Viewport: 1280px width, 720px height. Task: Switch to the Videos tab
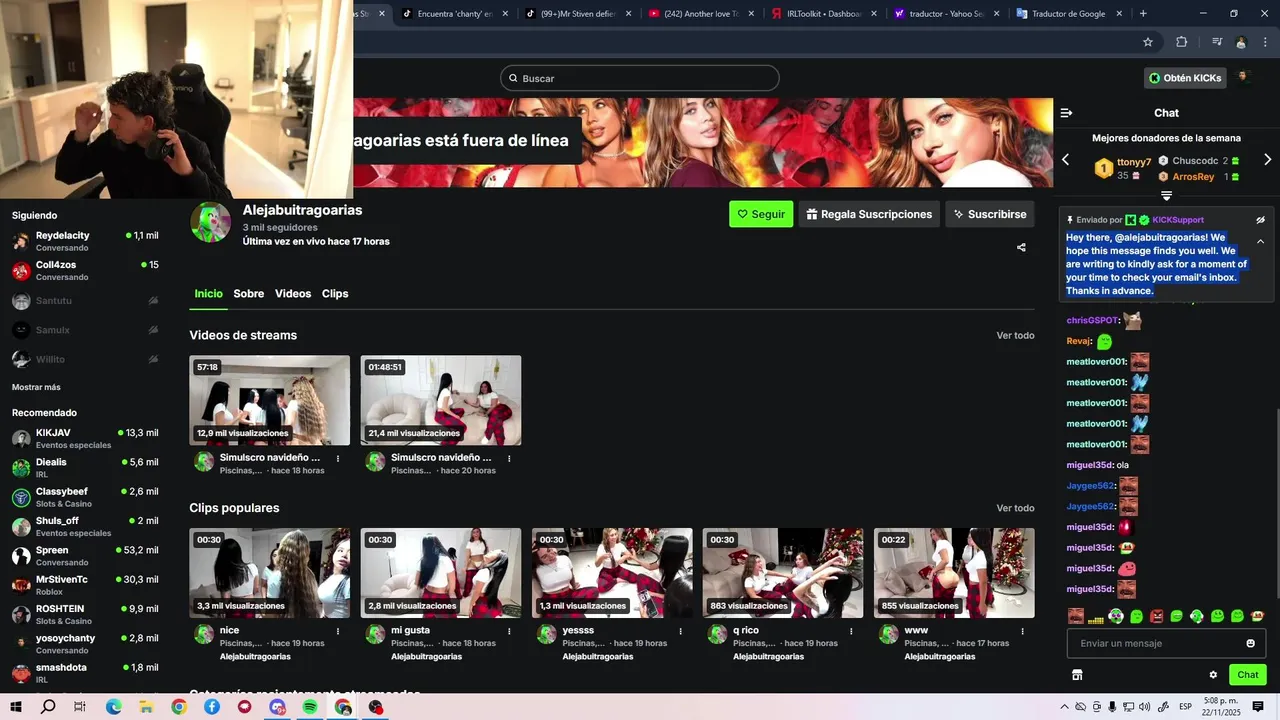point(293,294)
